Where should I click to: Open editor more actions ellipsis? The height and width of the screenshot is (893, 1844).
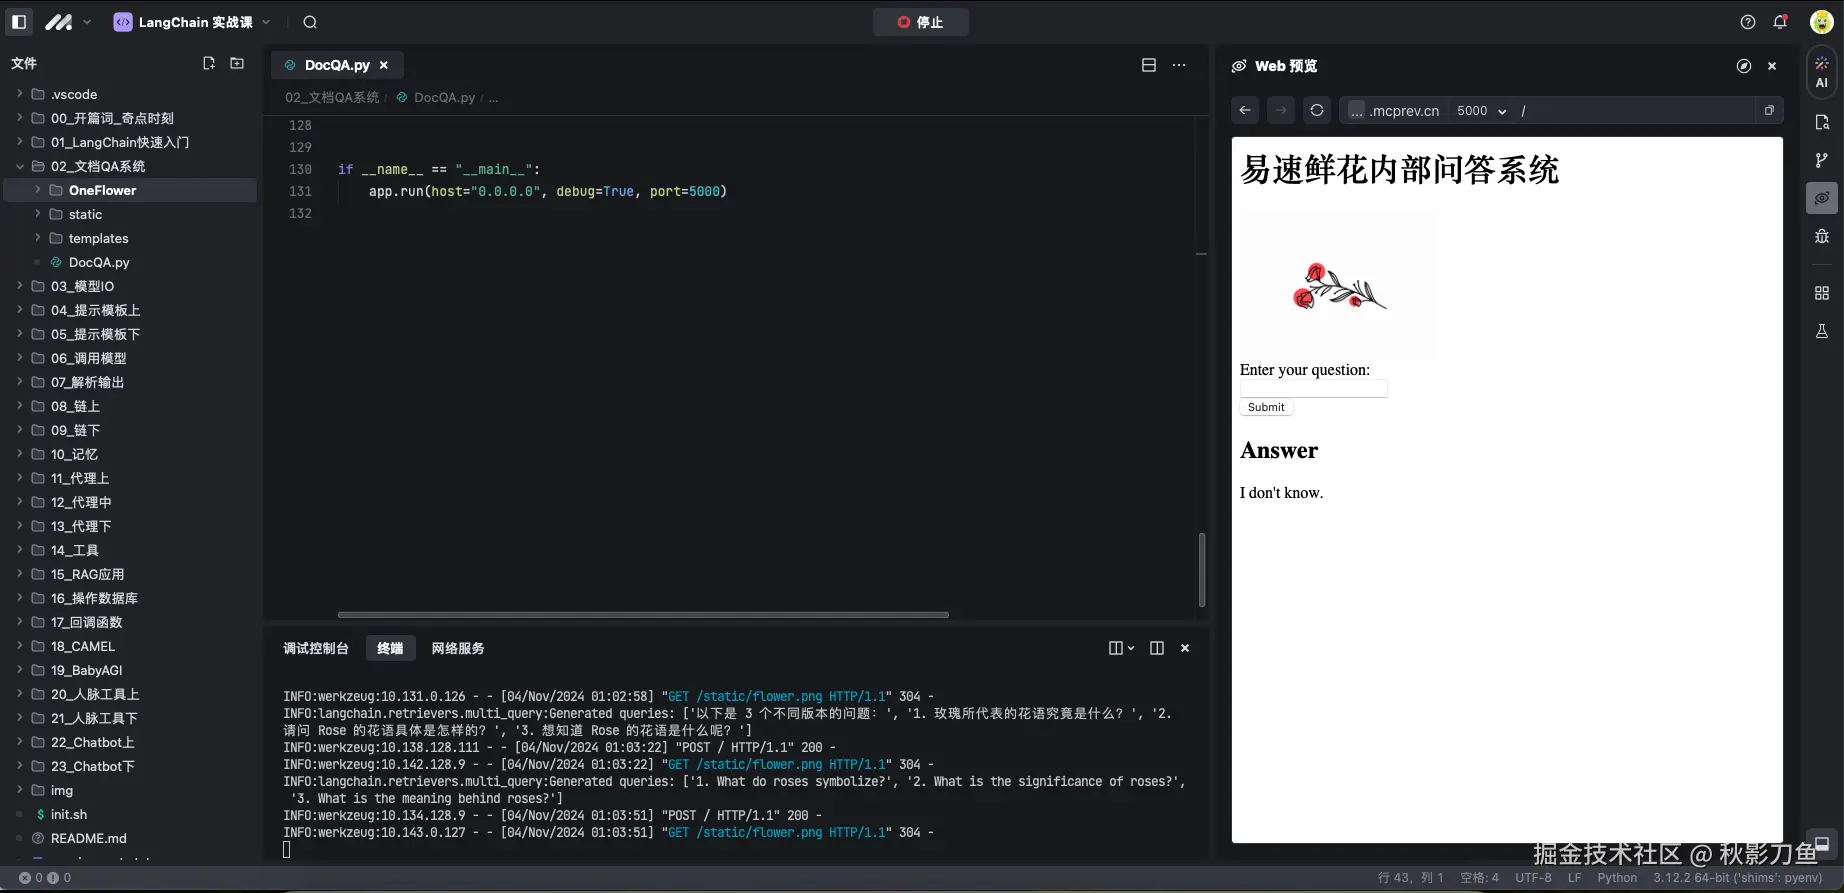click(x=1179, y=65)
